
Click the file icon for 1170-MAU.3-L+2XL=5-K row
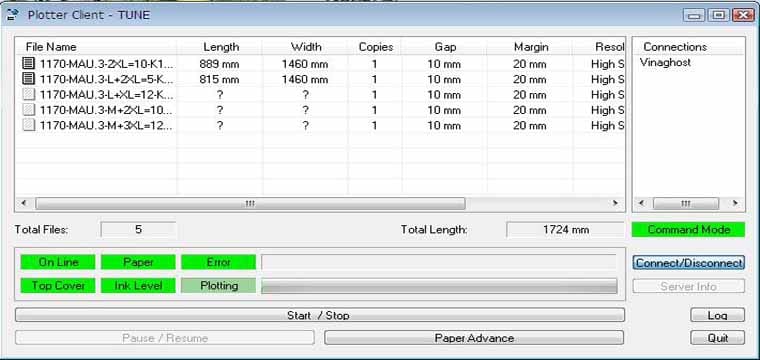point(29,79)
